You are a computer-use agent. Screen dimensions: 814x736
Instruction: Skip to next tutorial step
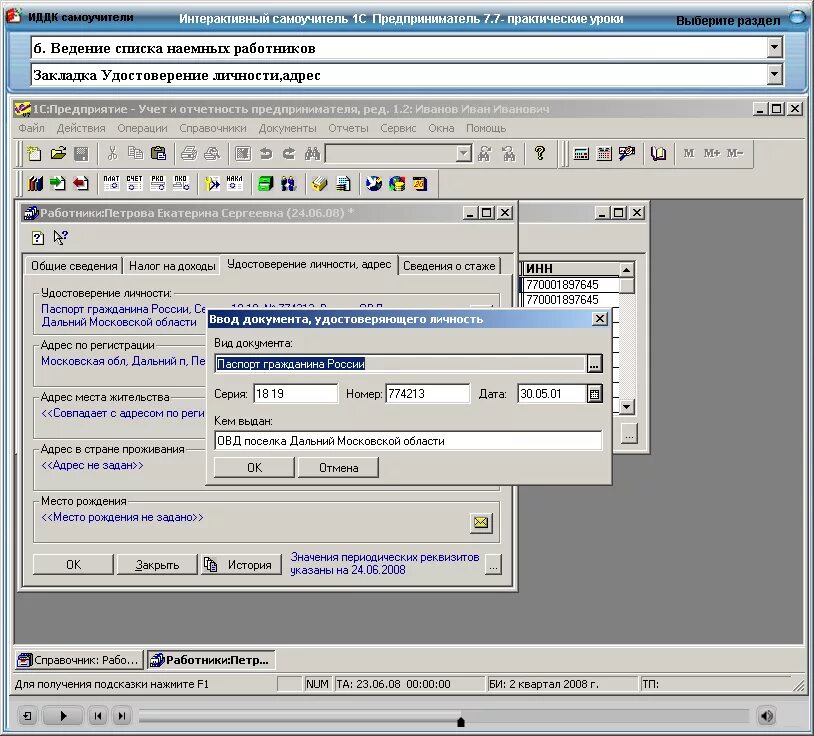click(x=121, y=716)
